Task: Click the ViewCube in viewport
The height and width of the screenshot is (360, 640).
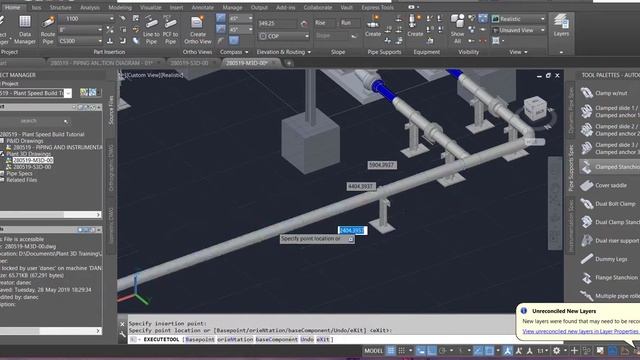Action: [x=534, y=109]
